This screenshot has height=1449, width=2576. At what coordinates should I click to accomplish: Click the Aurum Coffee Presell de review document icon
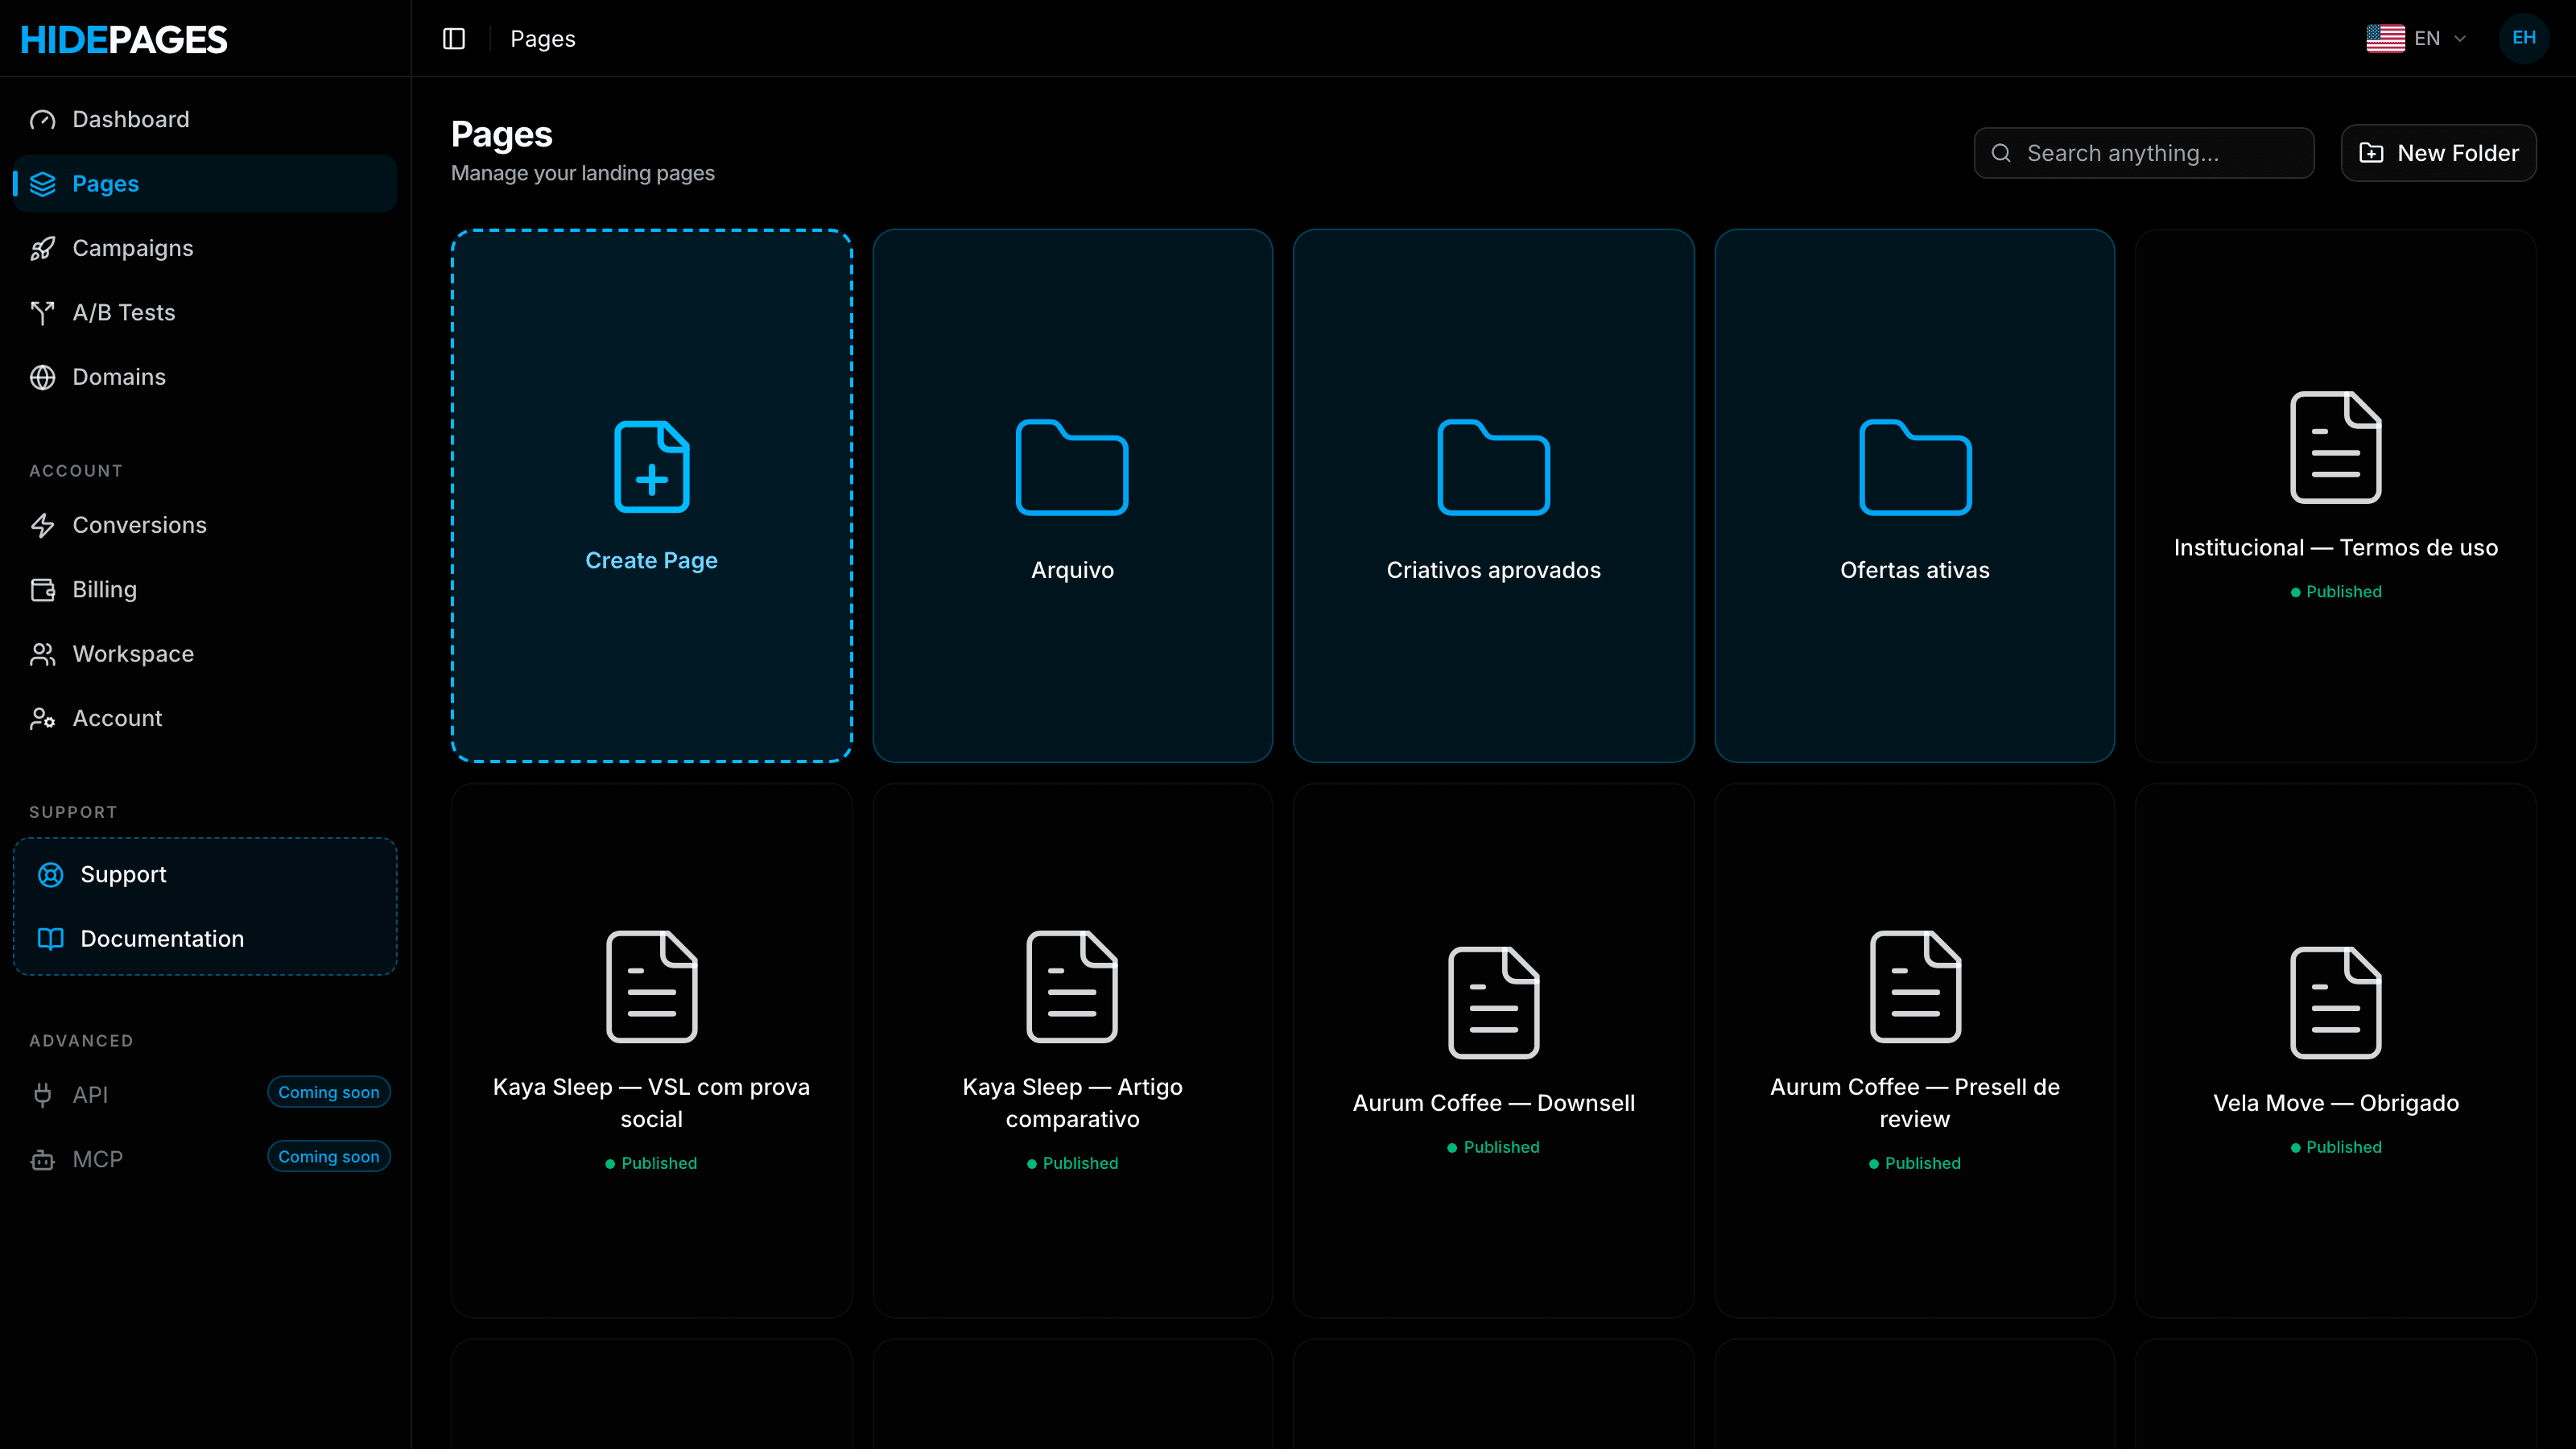coord(1915,987)
